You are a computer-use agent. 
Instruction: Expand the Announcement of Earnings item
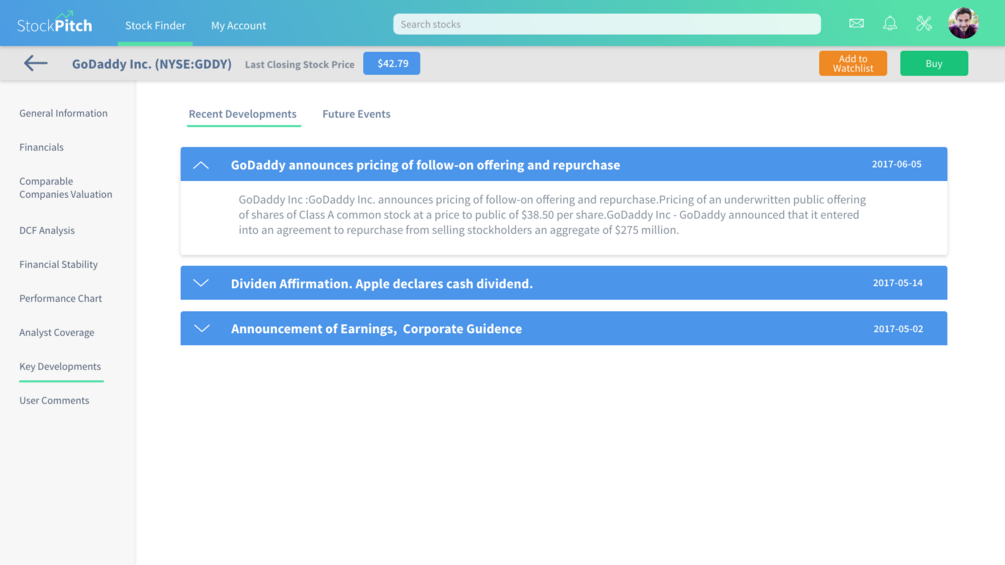pos(201,329)
